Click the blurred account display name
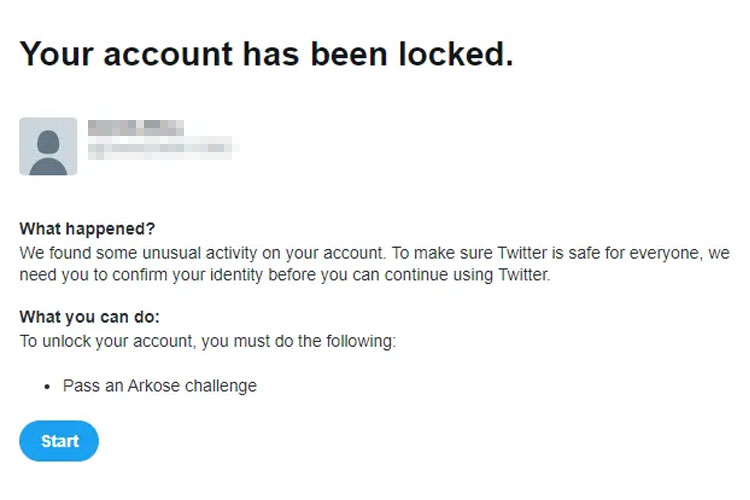The image size is (750, 500). coord(135,128)
